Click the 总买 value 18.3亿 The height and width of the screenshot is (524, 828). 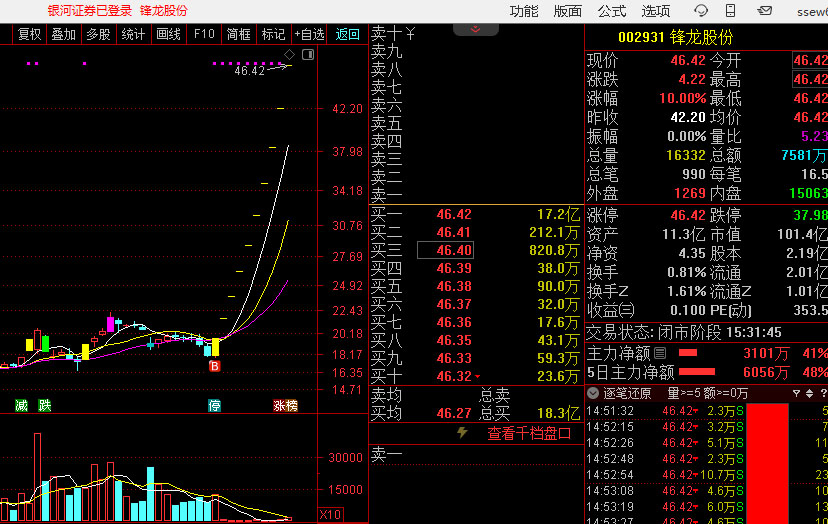[558, 413]
